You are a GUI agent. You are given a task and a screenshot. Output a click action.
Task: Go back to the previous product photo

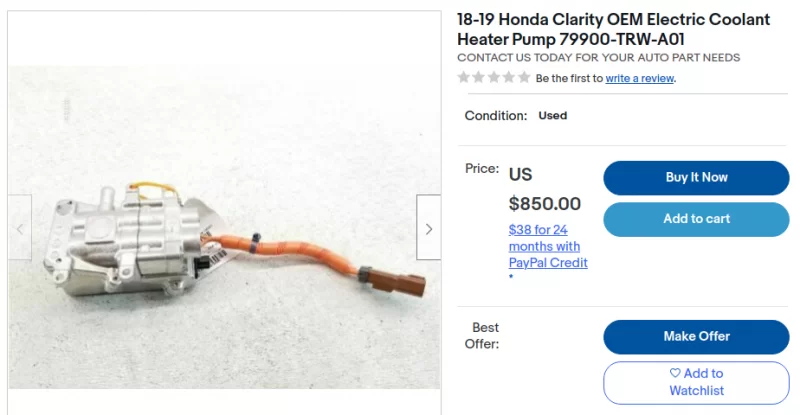pyautogui.click(x=20, y=227)
